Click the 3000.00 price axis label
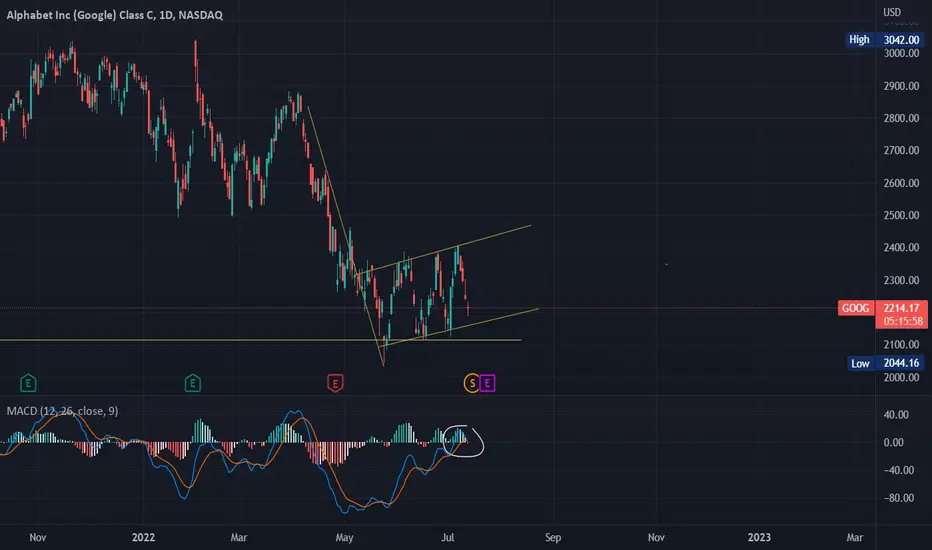This screenshot has height=550, width=932. tap(901, 54)
